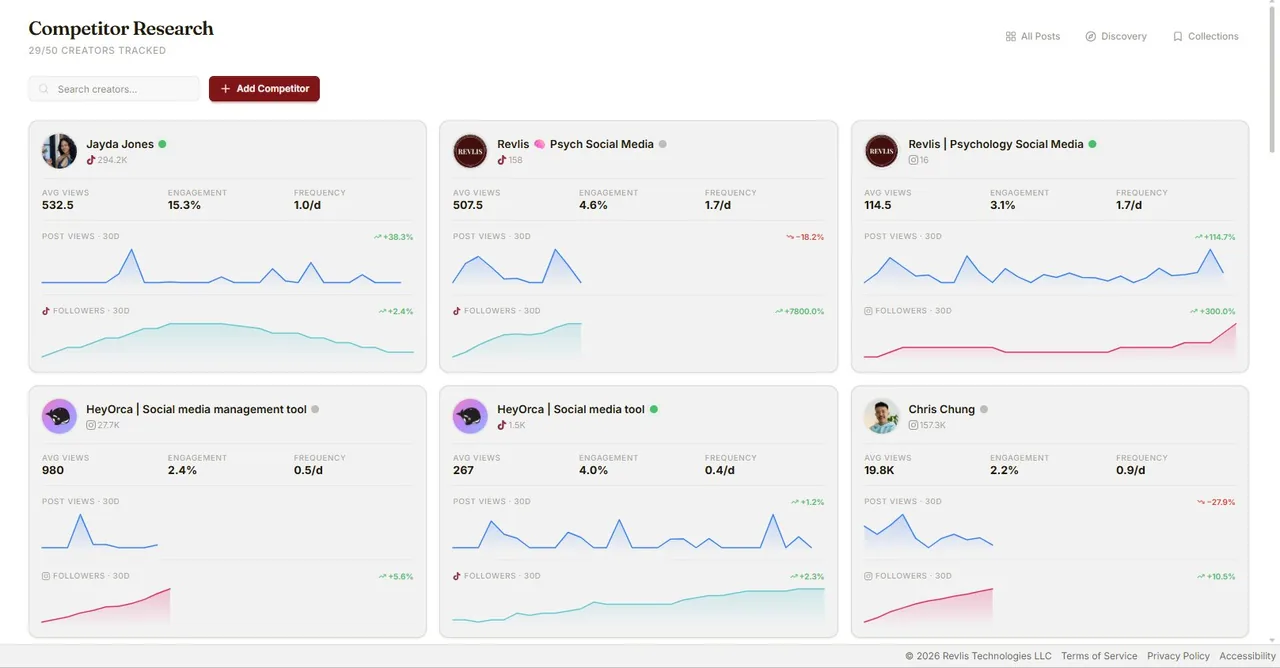Open Jayda Jones creator name
Screen dimensions: 1280x668
coord(120,144)
